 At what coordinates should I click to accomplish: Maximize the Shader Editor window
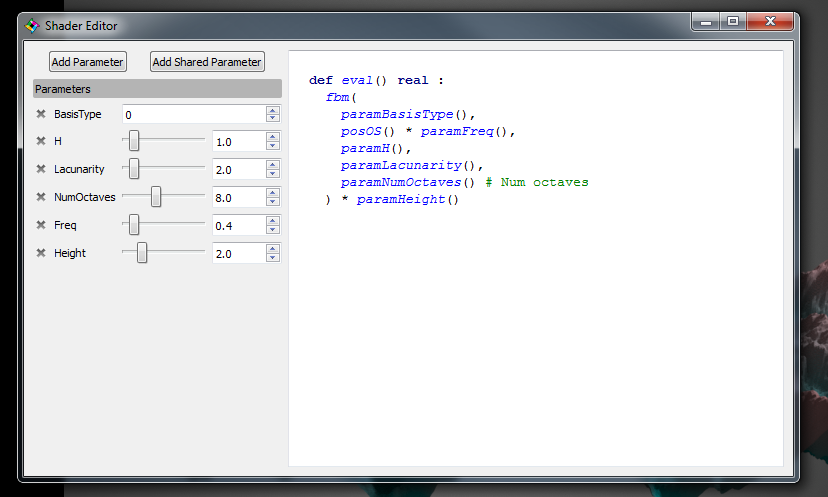(733, 22)
